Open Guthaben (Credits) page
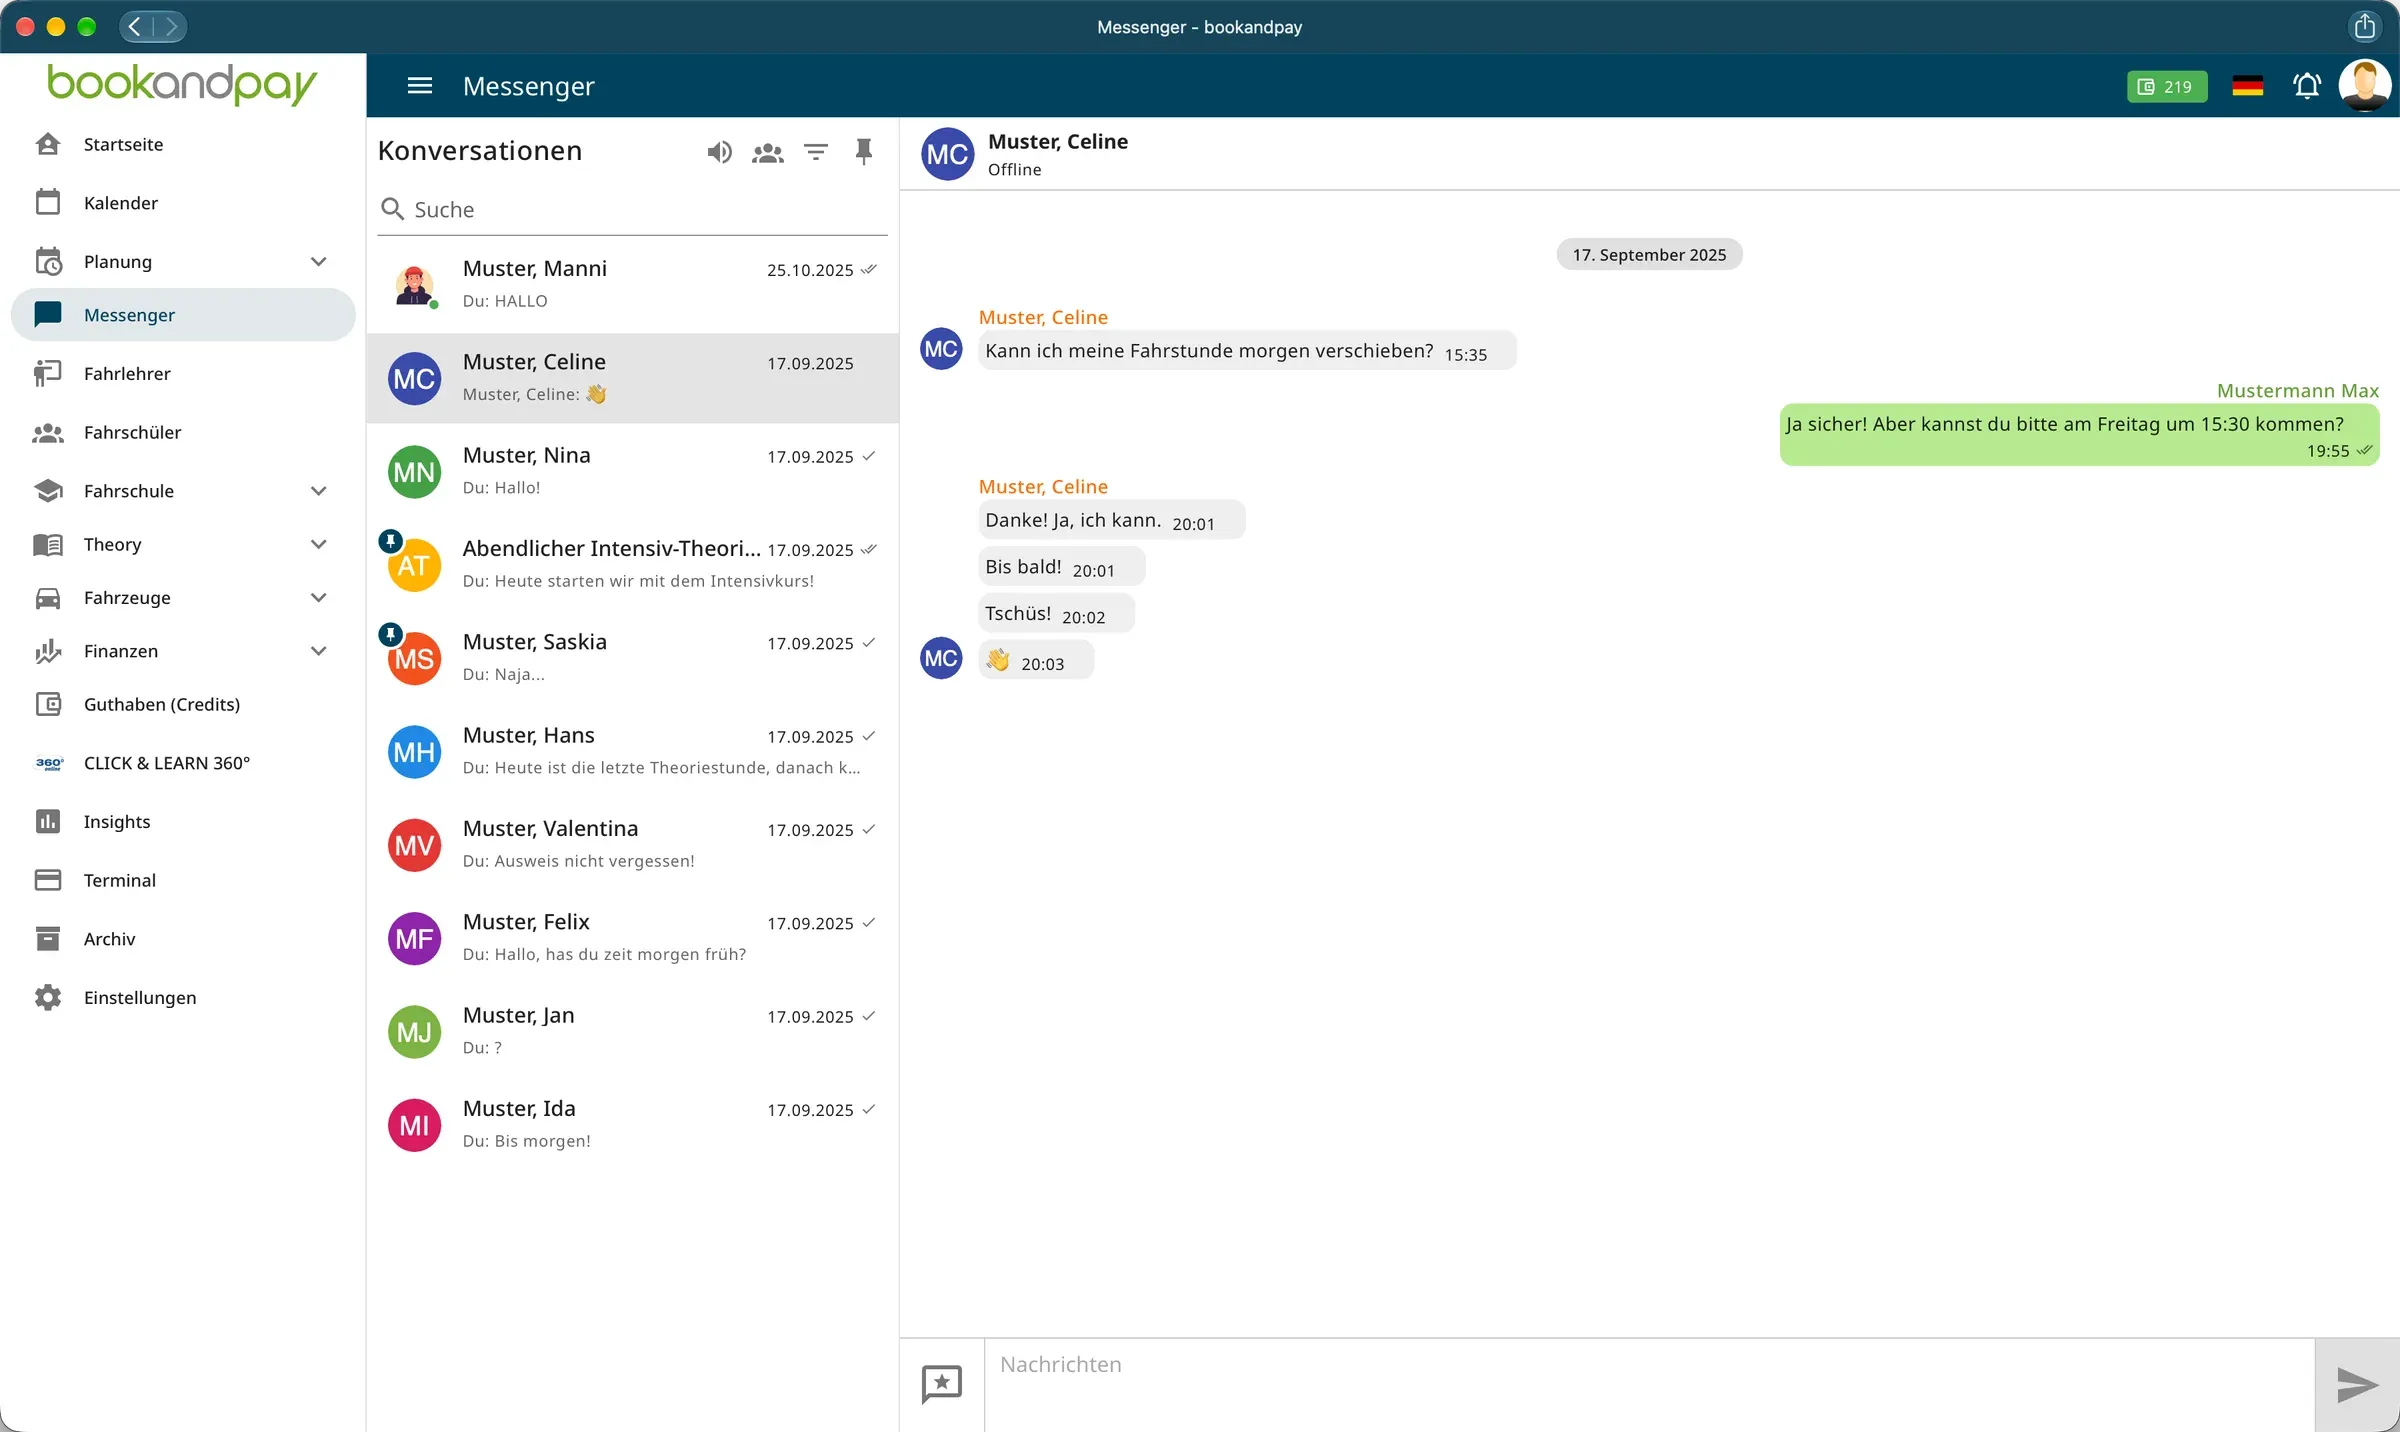The width and height of the screenshot is (2400, 1432). click(x=183, y=704)
